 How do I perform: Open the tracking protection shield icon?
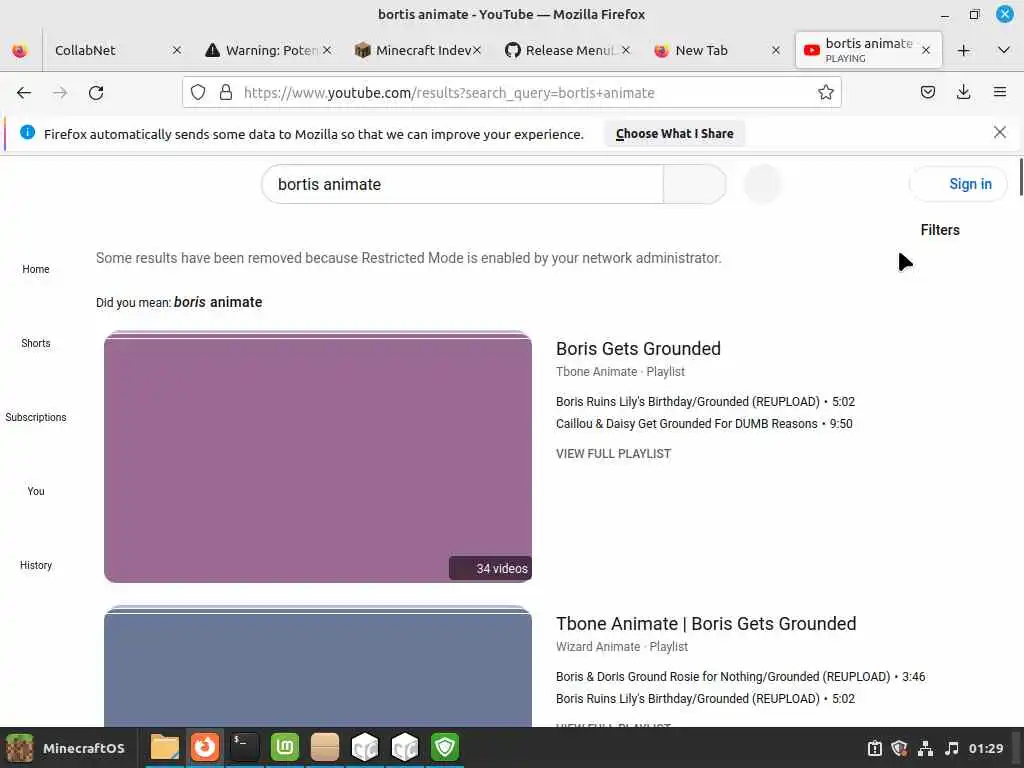pos(198,93)
